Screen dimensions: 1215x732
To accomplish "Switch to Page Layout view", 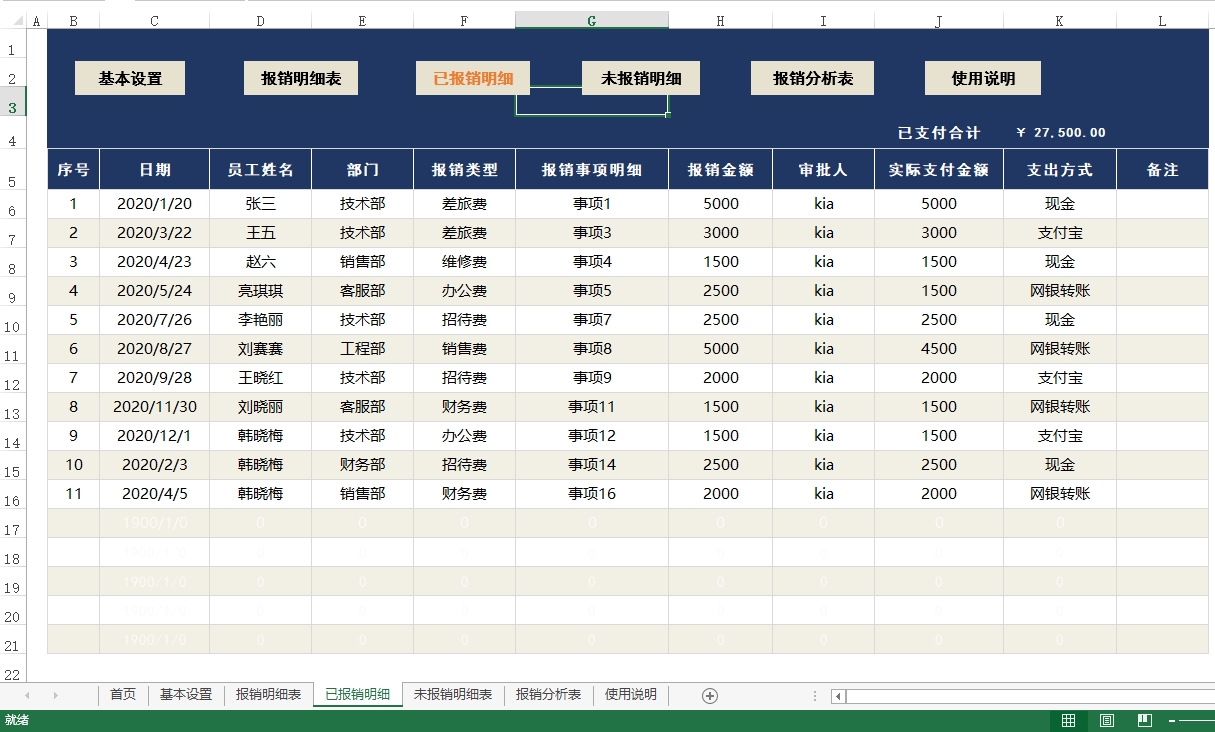I will [x=1107, y=721].
